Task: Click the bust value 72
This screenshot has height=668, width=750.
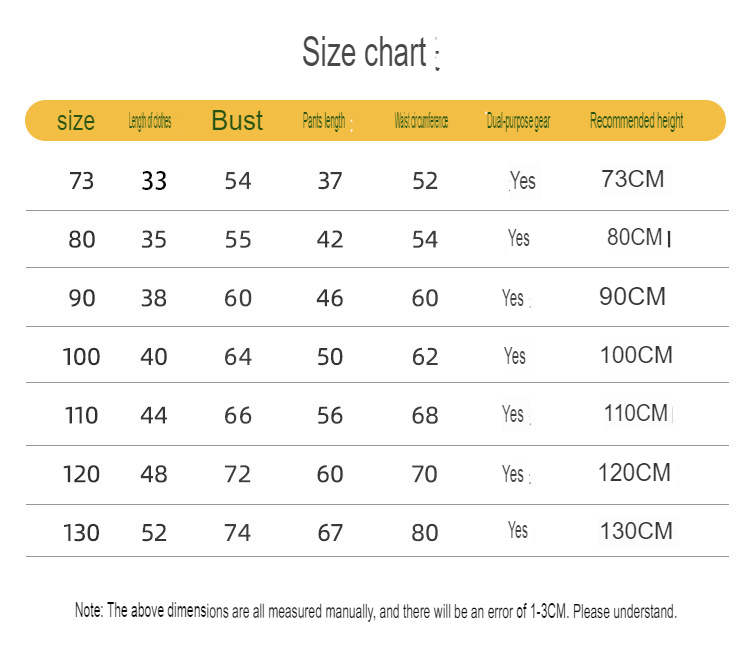Action: click(238, 474)
